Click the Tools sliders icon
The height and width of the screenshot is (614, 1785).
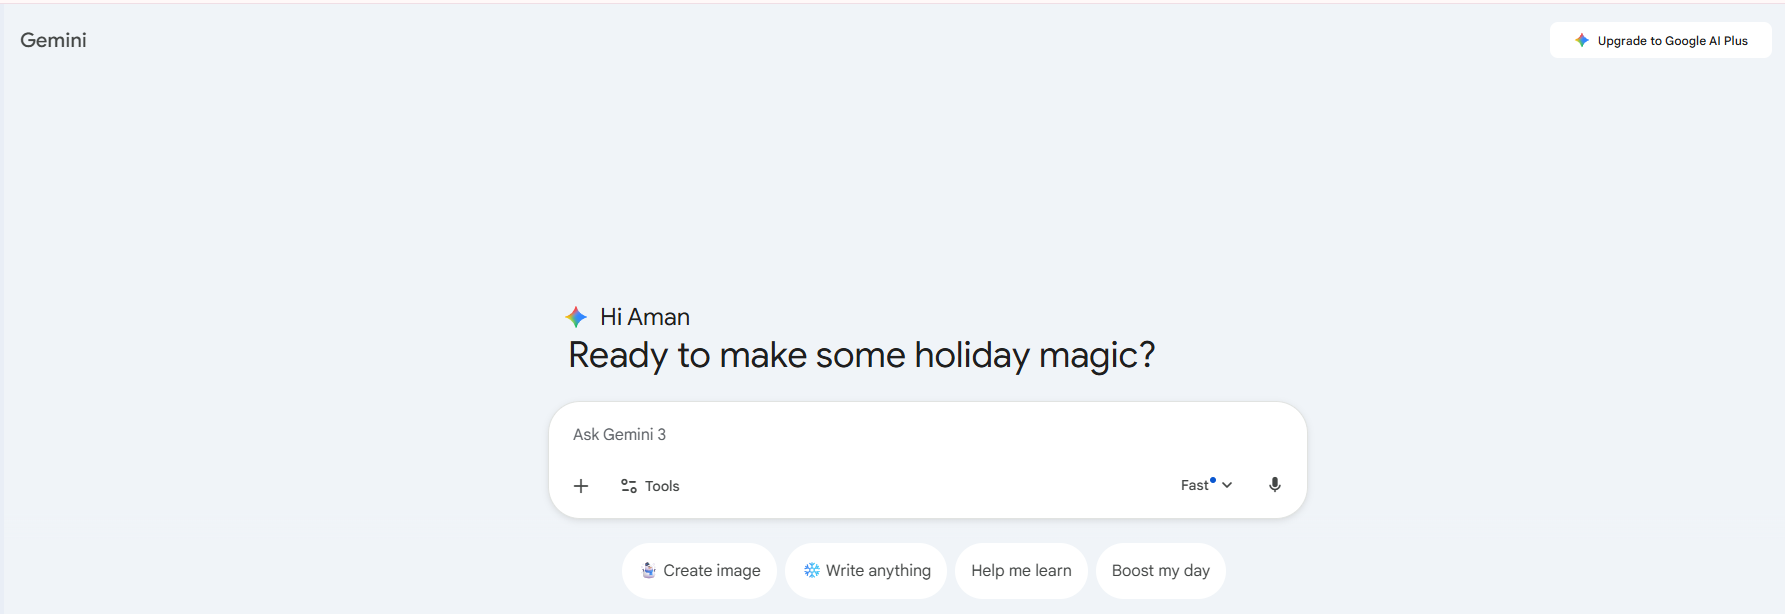coord(629,486)
